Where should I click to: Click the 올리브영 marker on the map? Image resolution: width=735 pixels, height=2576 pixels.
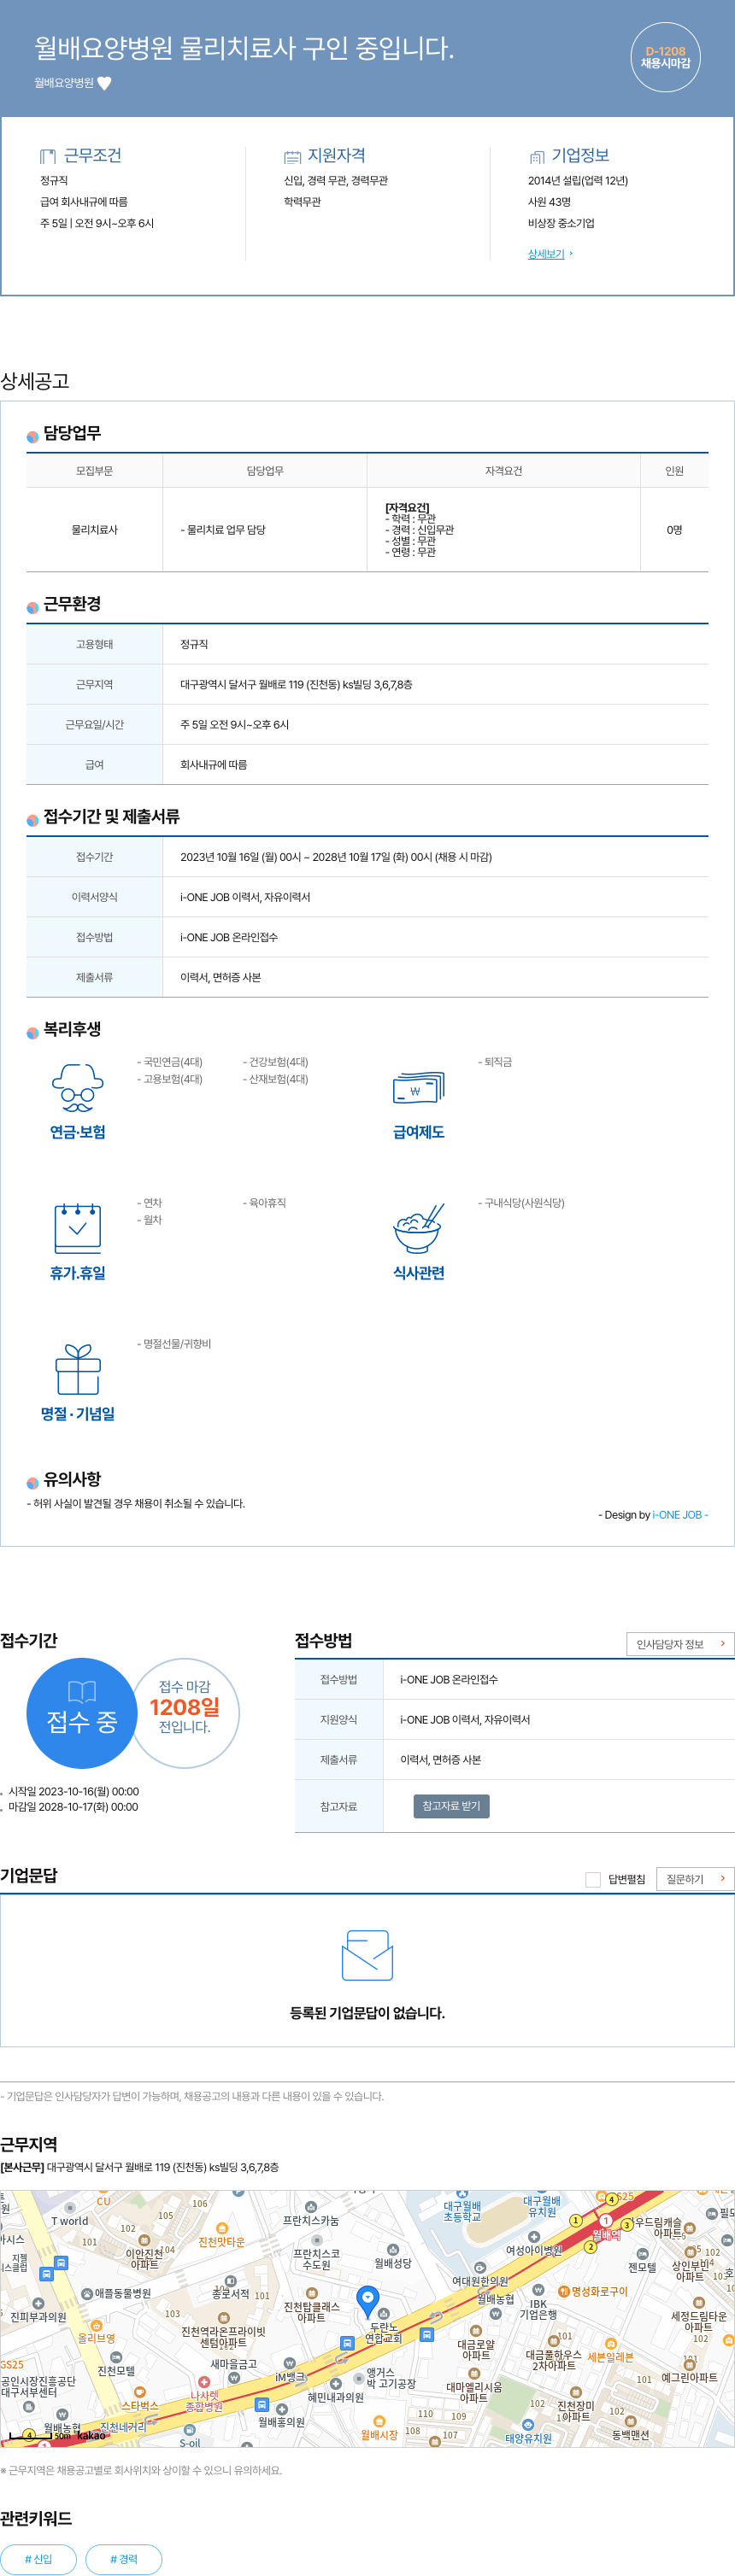pos(97,2334)
